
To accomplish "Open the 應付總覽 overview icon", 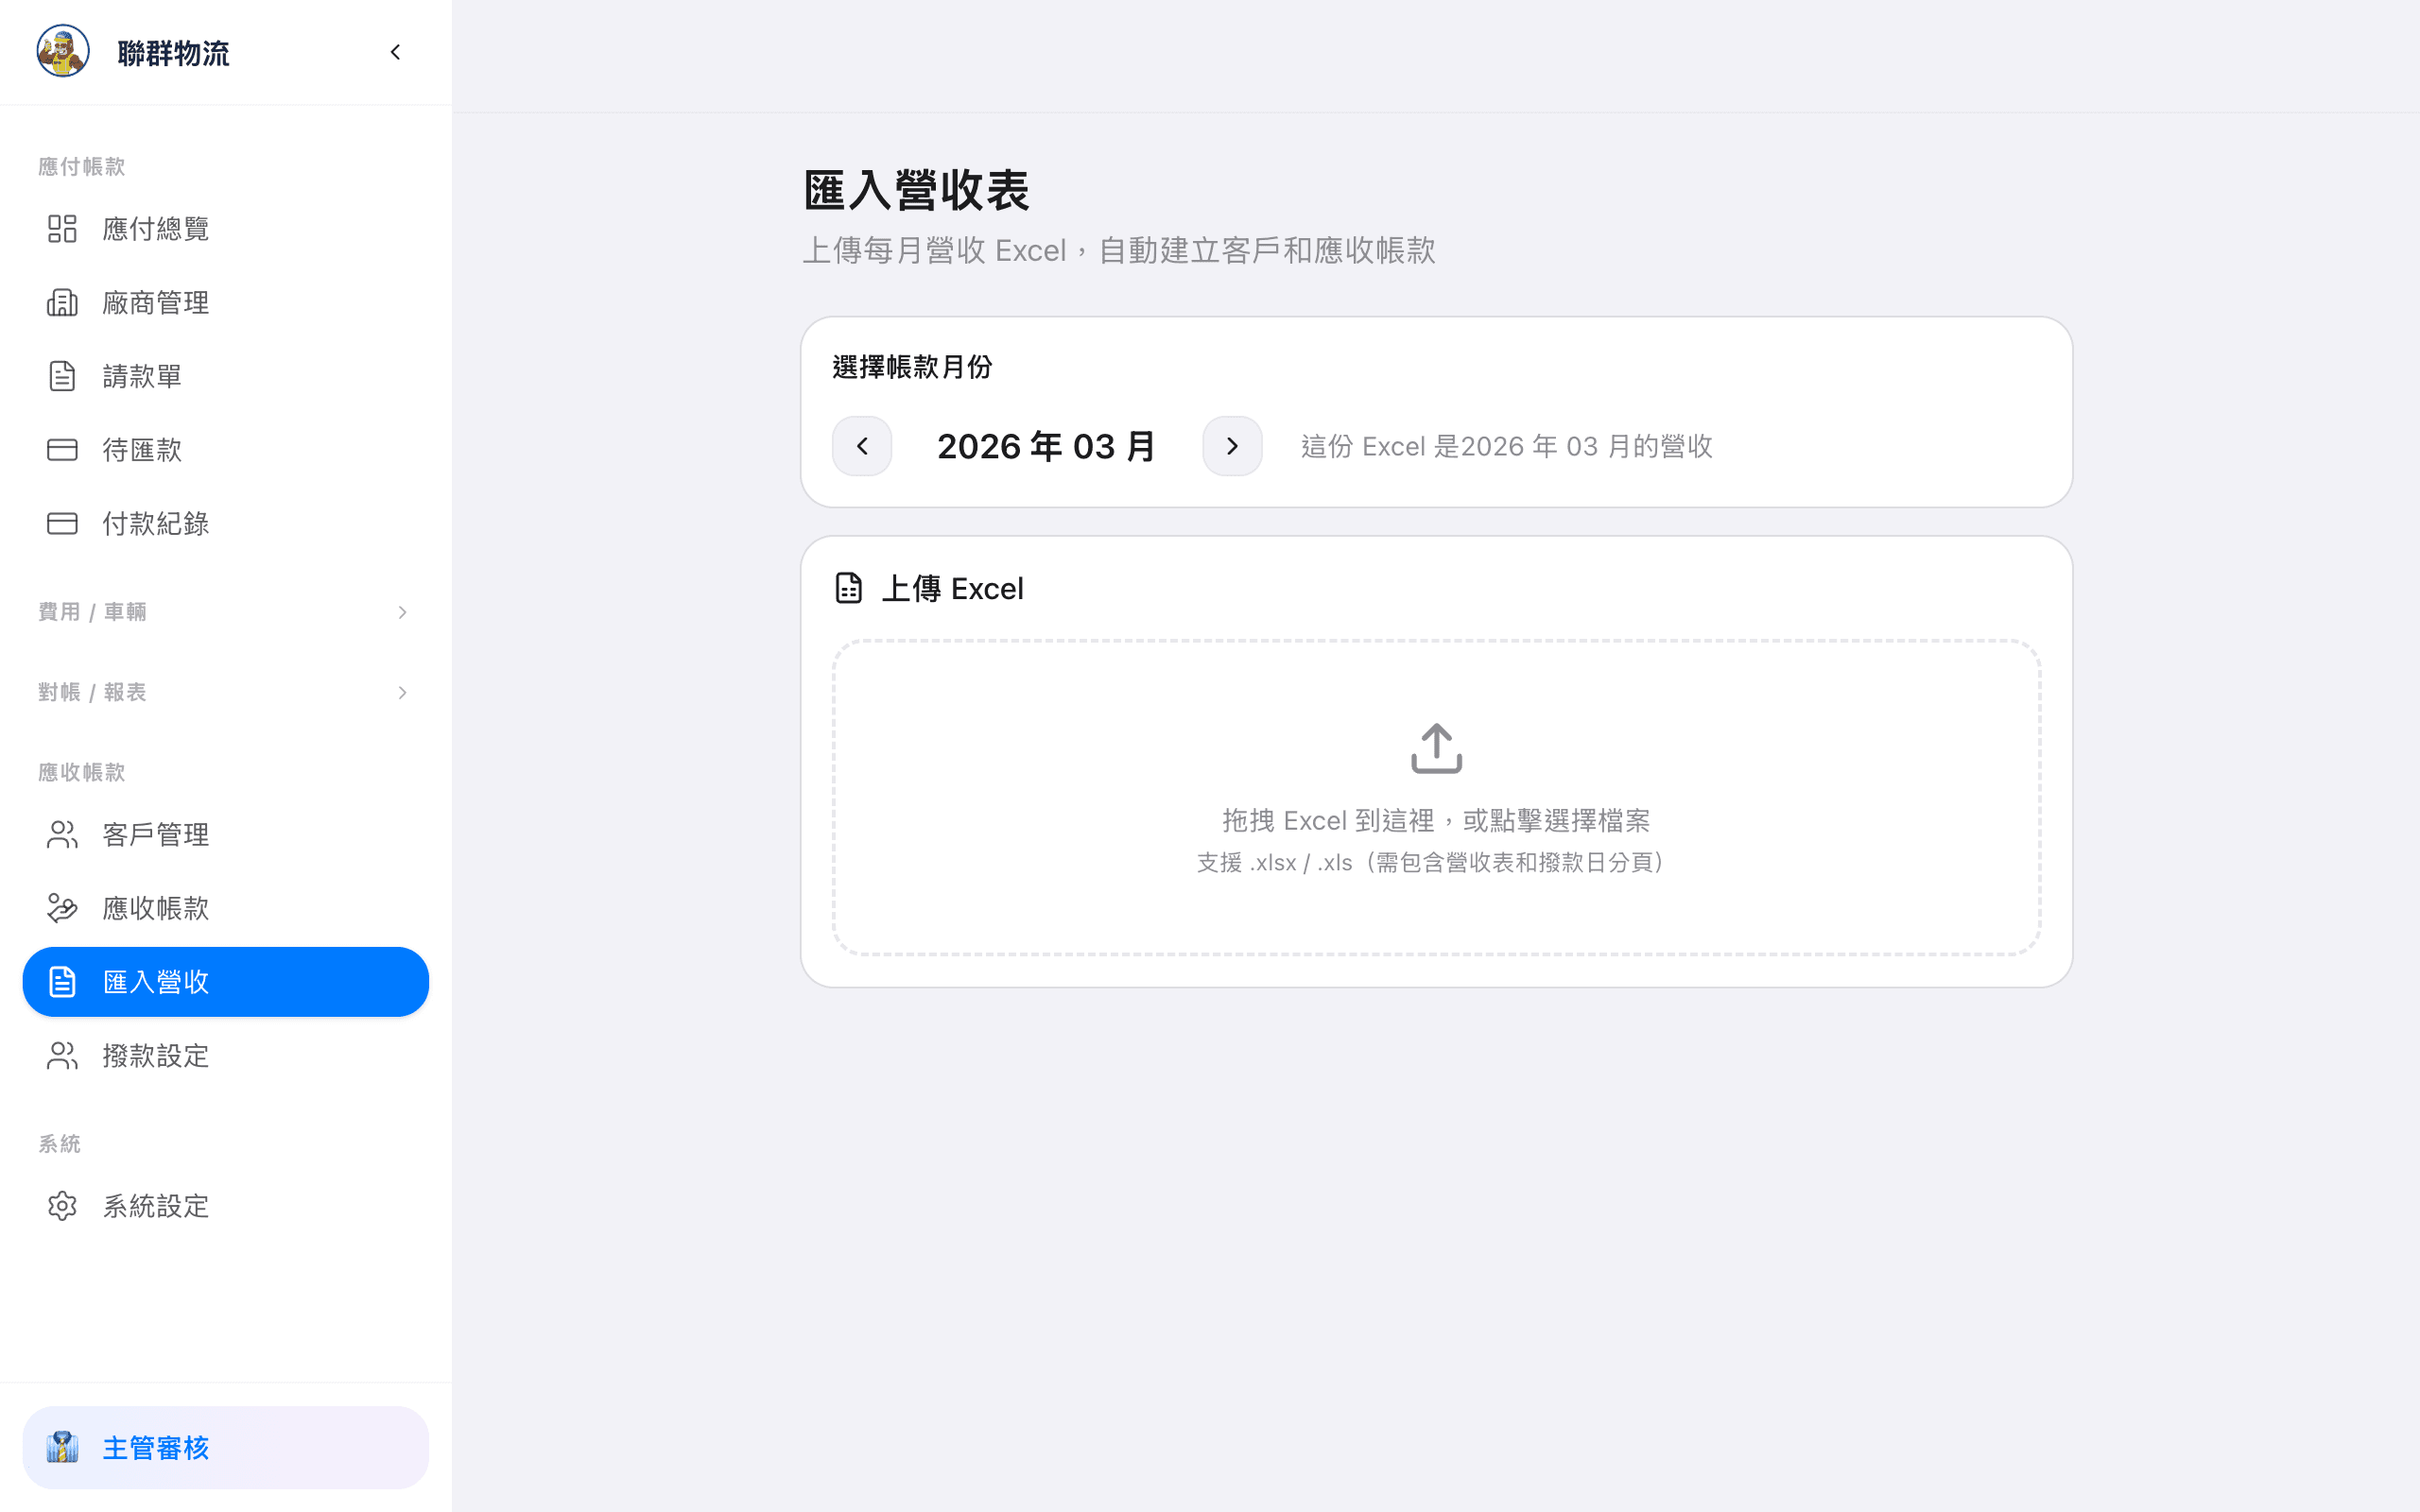I will pyautogui.click(x=62, y=228).
